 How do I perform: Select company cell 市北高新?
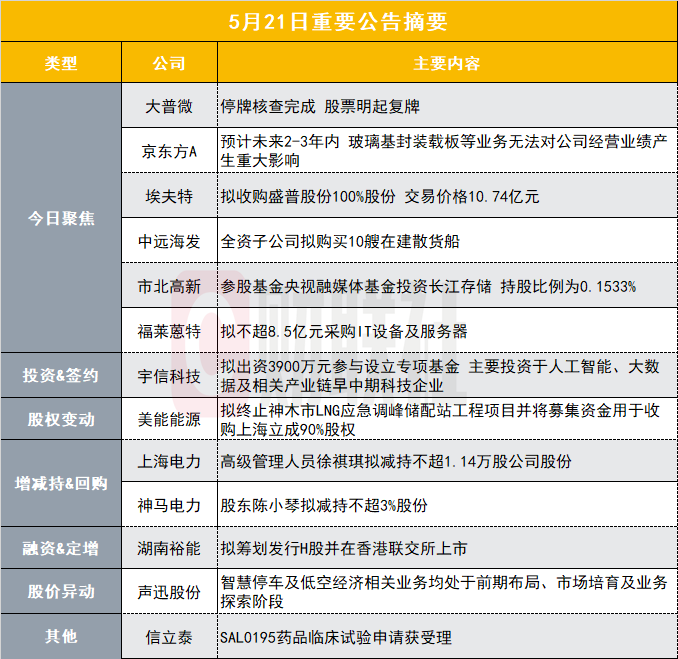pyautogui.click(x=169, y=286)
